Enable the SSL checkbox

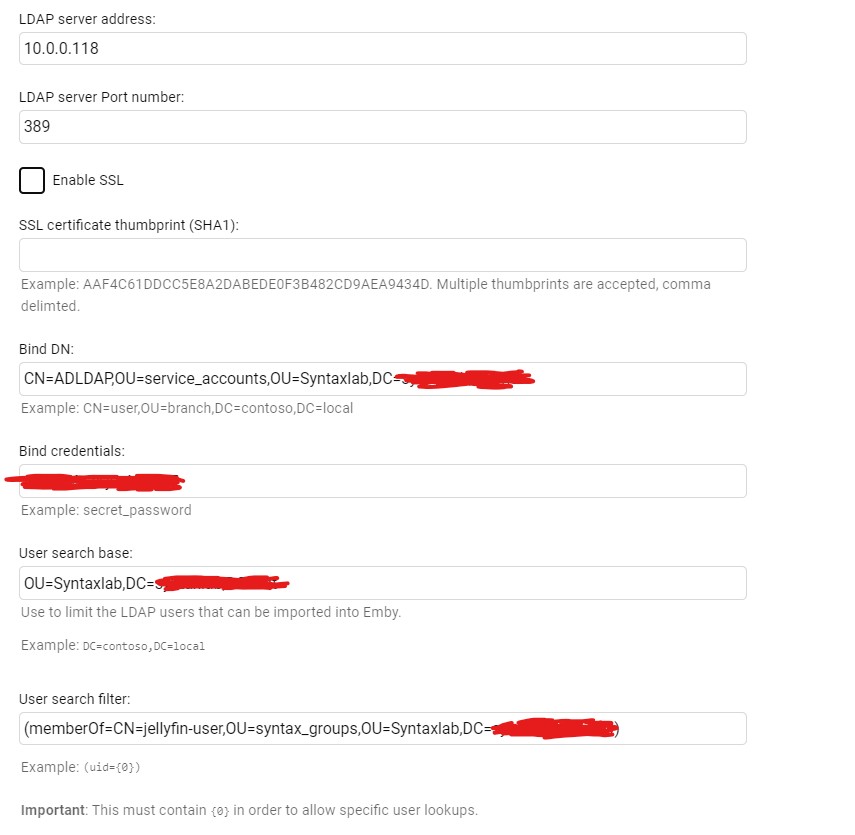(x=32, y=181)
